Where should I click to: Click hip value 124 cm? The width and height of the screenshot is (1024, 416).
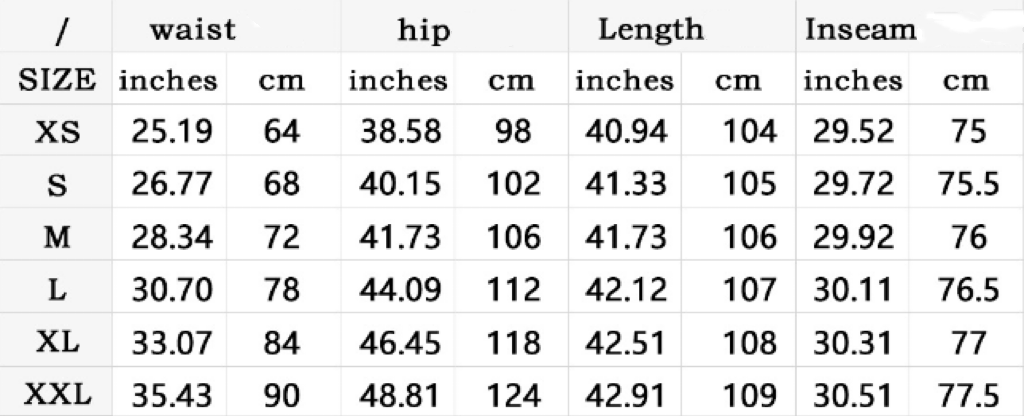[514, 395]
